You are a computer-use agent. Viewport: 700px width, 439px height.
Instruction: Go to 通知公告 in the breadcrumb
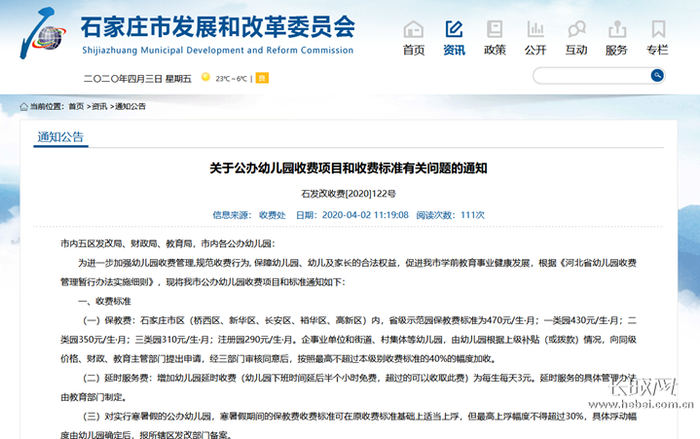(130, 106)
